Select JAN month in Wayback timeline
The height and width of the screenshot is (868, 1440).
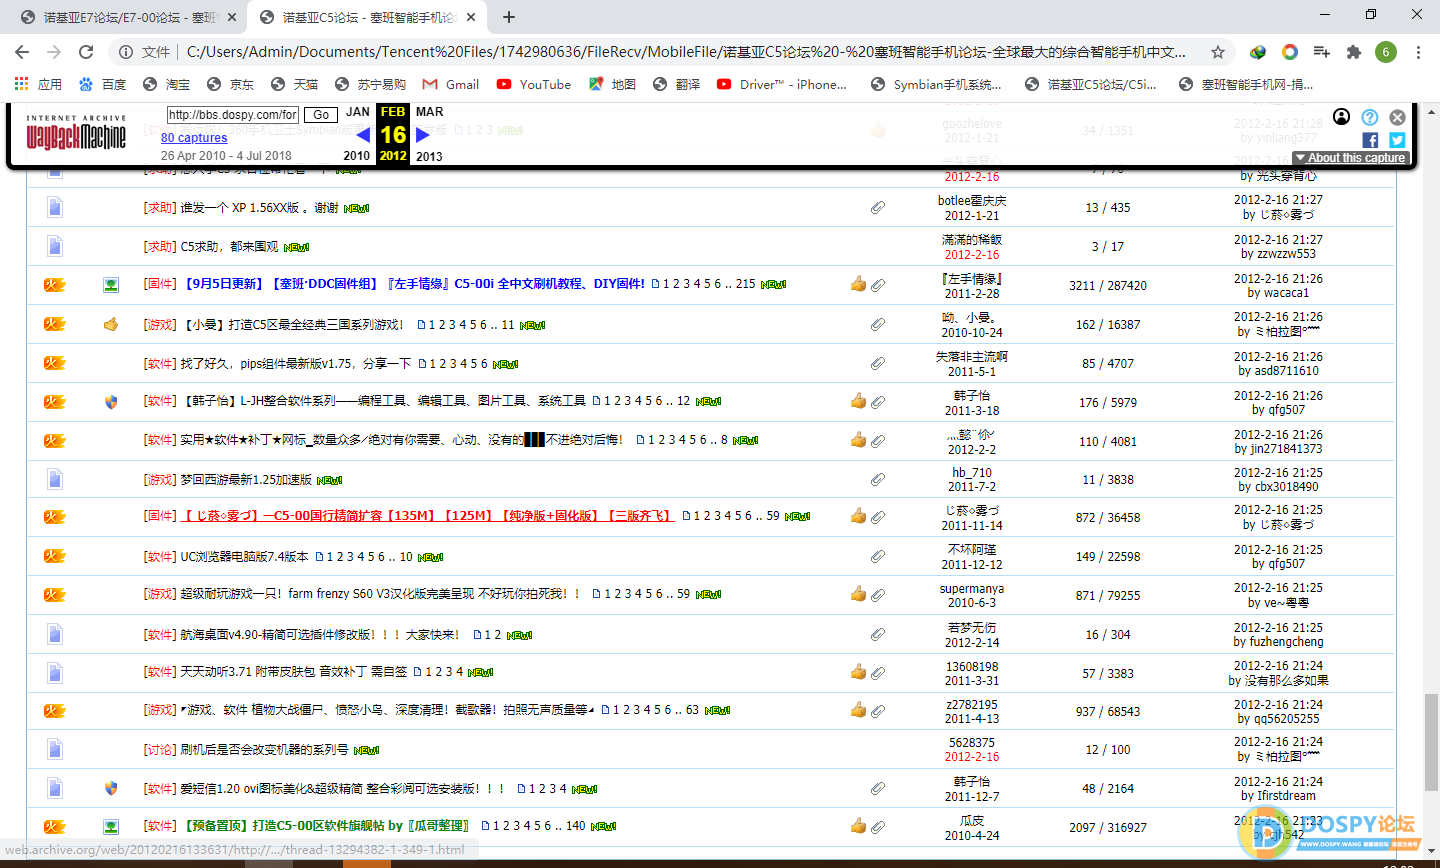pyautogui.click(x=358, y=112)
